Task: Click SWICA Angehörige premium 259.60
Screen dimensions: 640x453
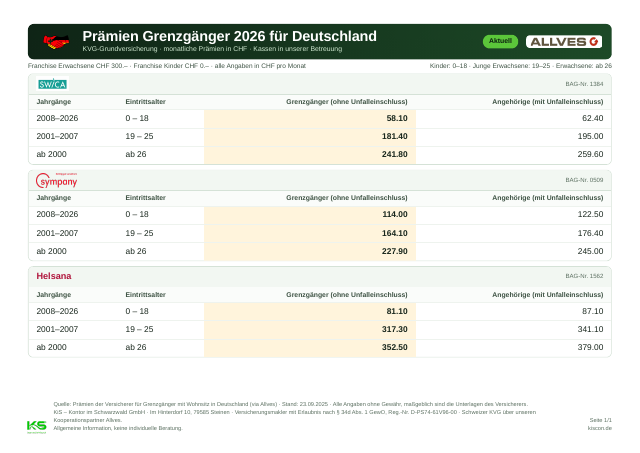Action: click(x=590, y=154)
